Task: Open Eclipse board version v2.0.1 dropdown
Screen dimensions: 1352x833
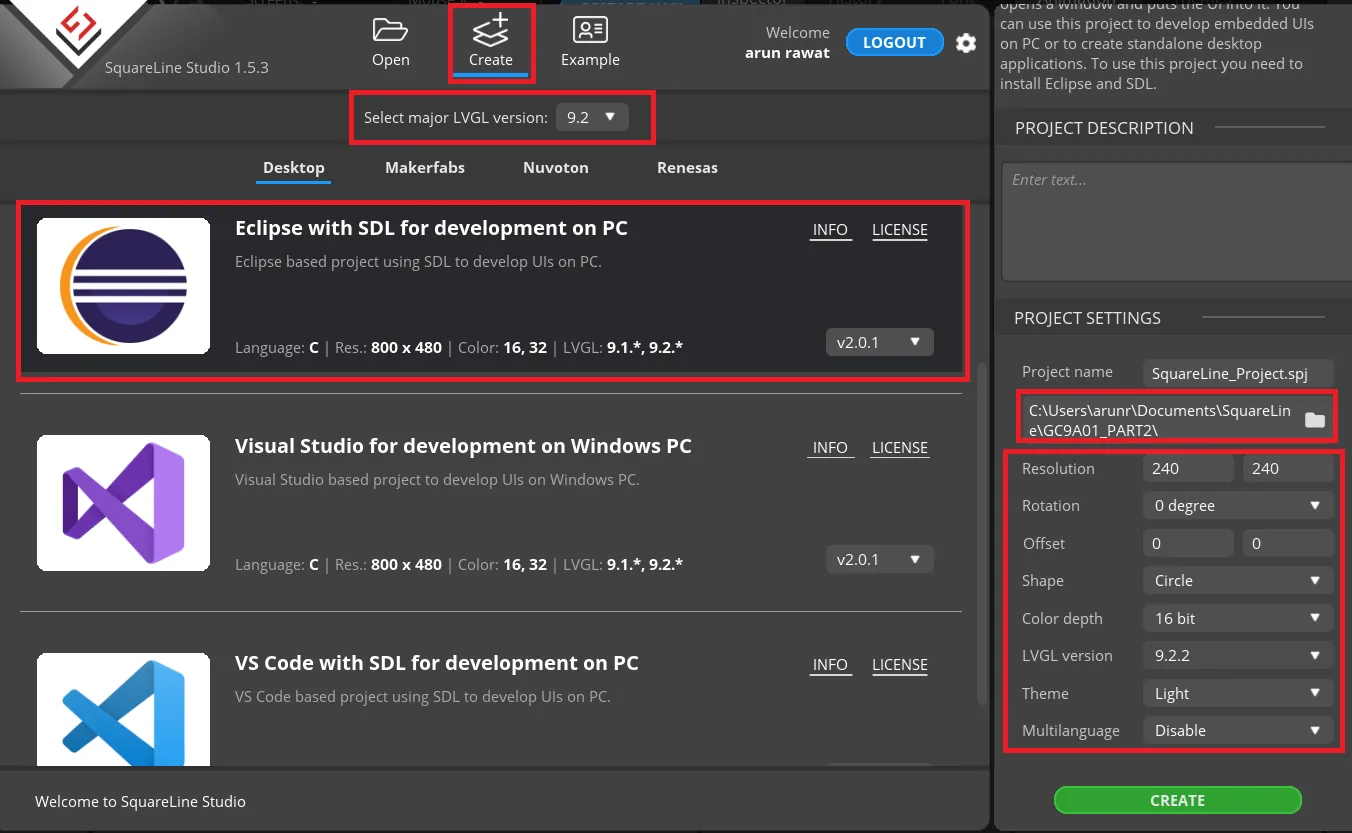Action: pyautogui.click(x=879, y=342)
